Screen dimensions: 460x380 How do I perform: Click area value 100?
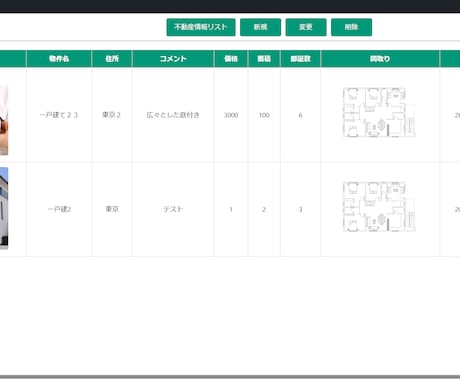pyautogui.click(x=264, y=115)
